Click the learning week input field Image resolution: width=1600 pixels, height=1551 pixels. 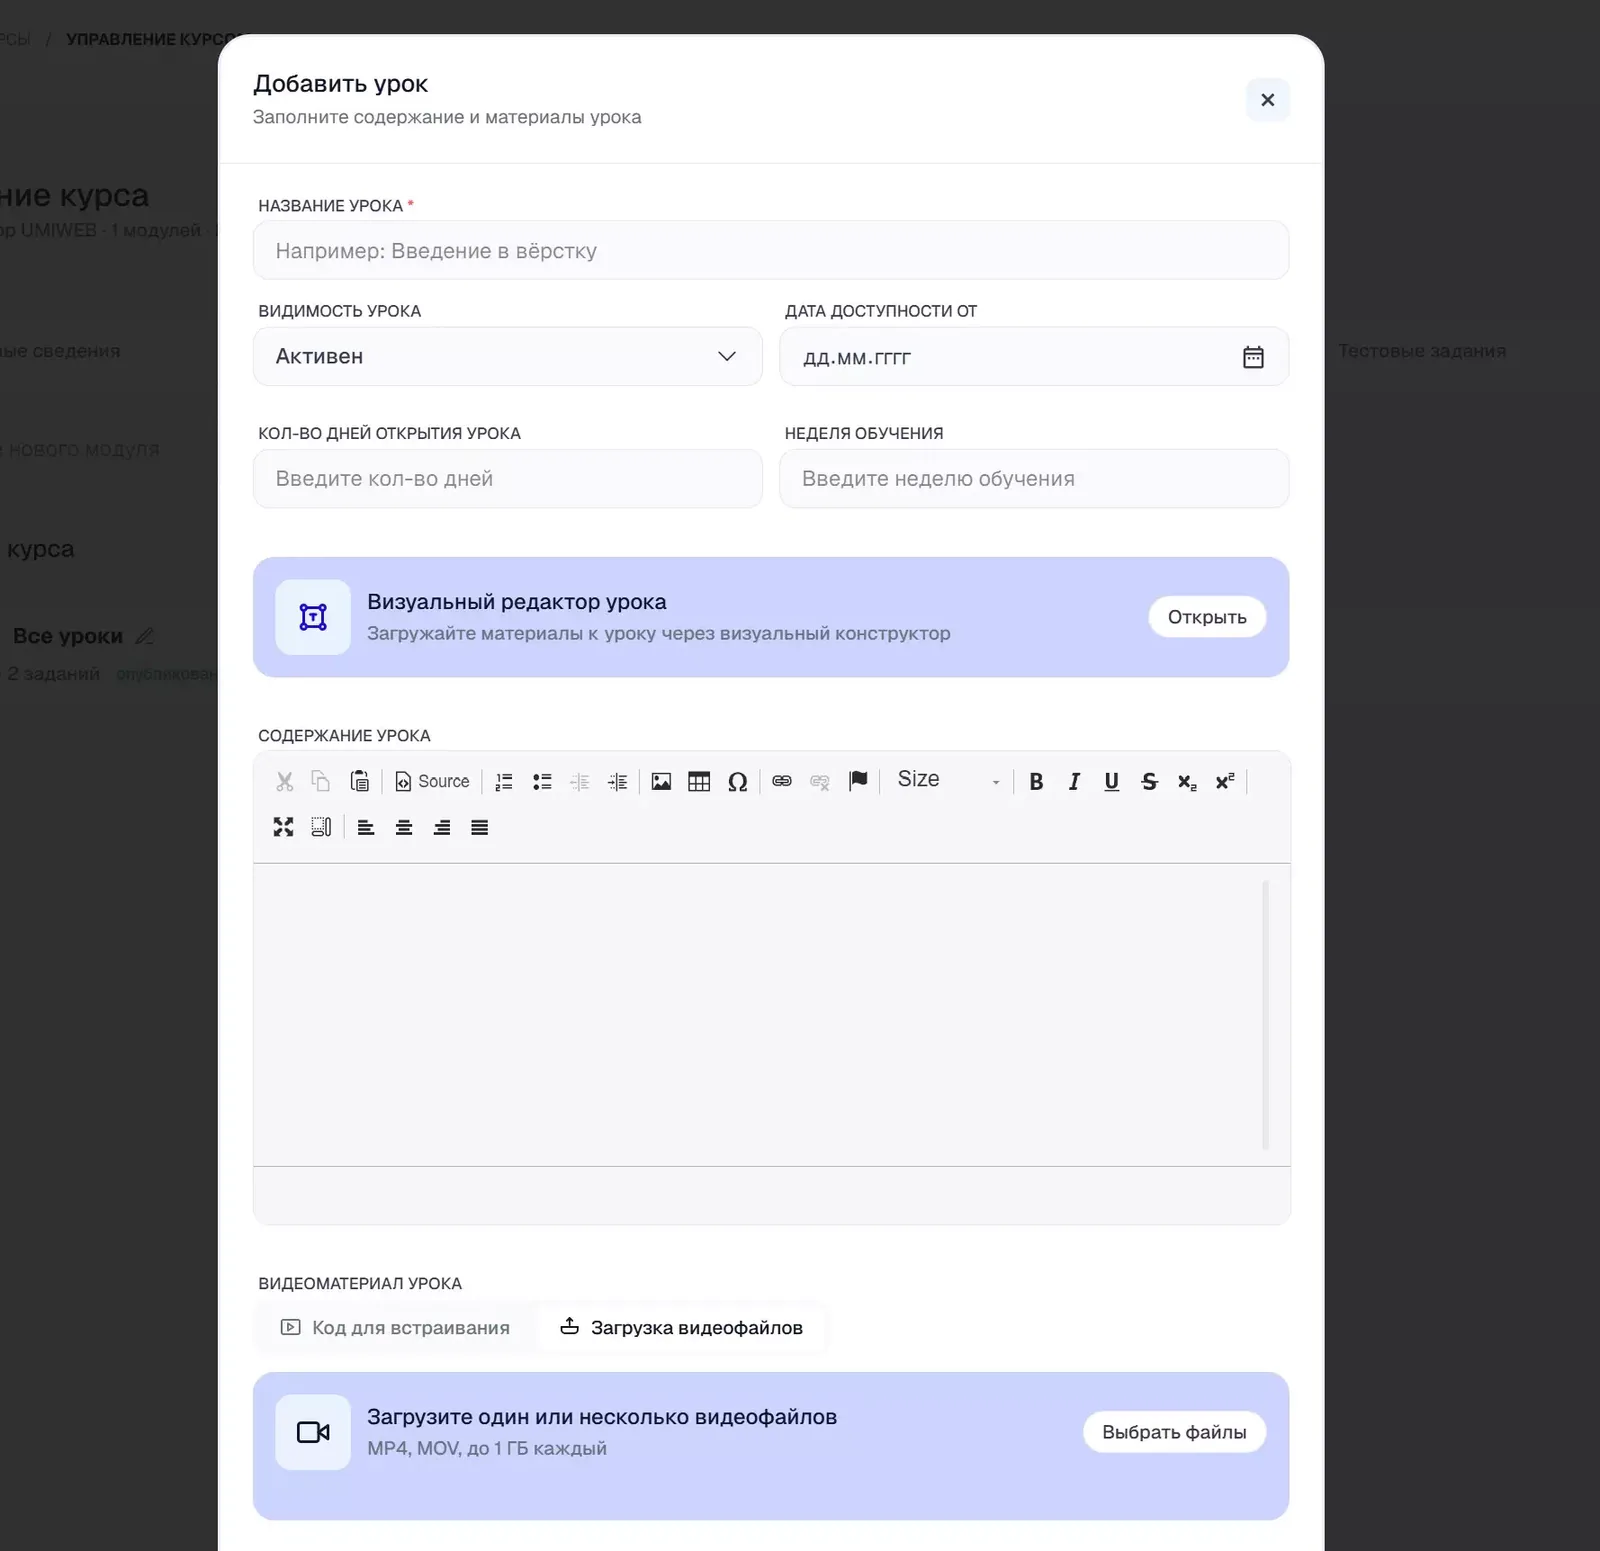(1034, 479)
